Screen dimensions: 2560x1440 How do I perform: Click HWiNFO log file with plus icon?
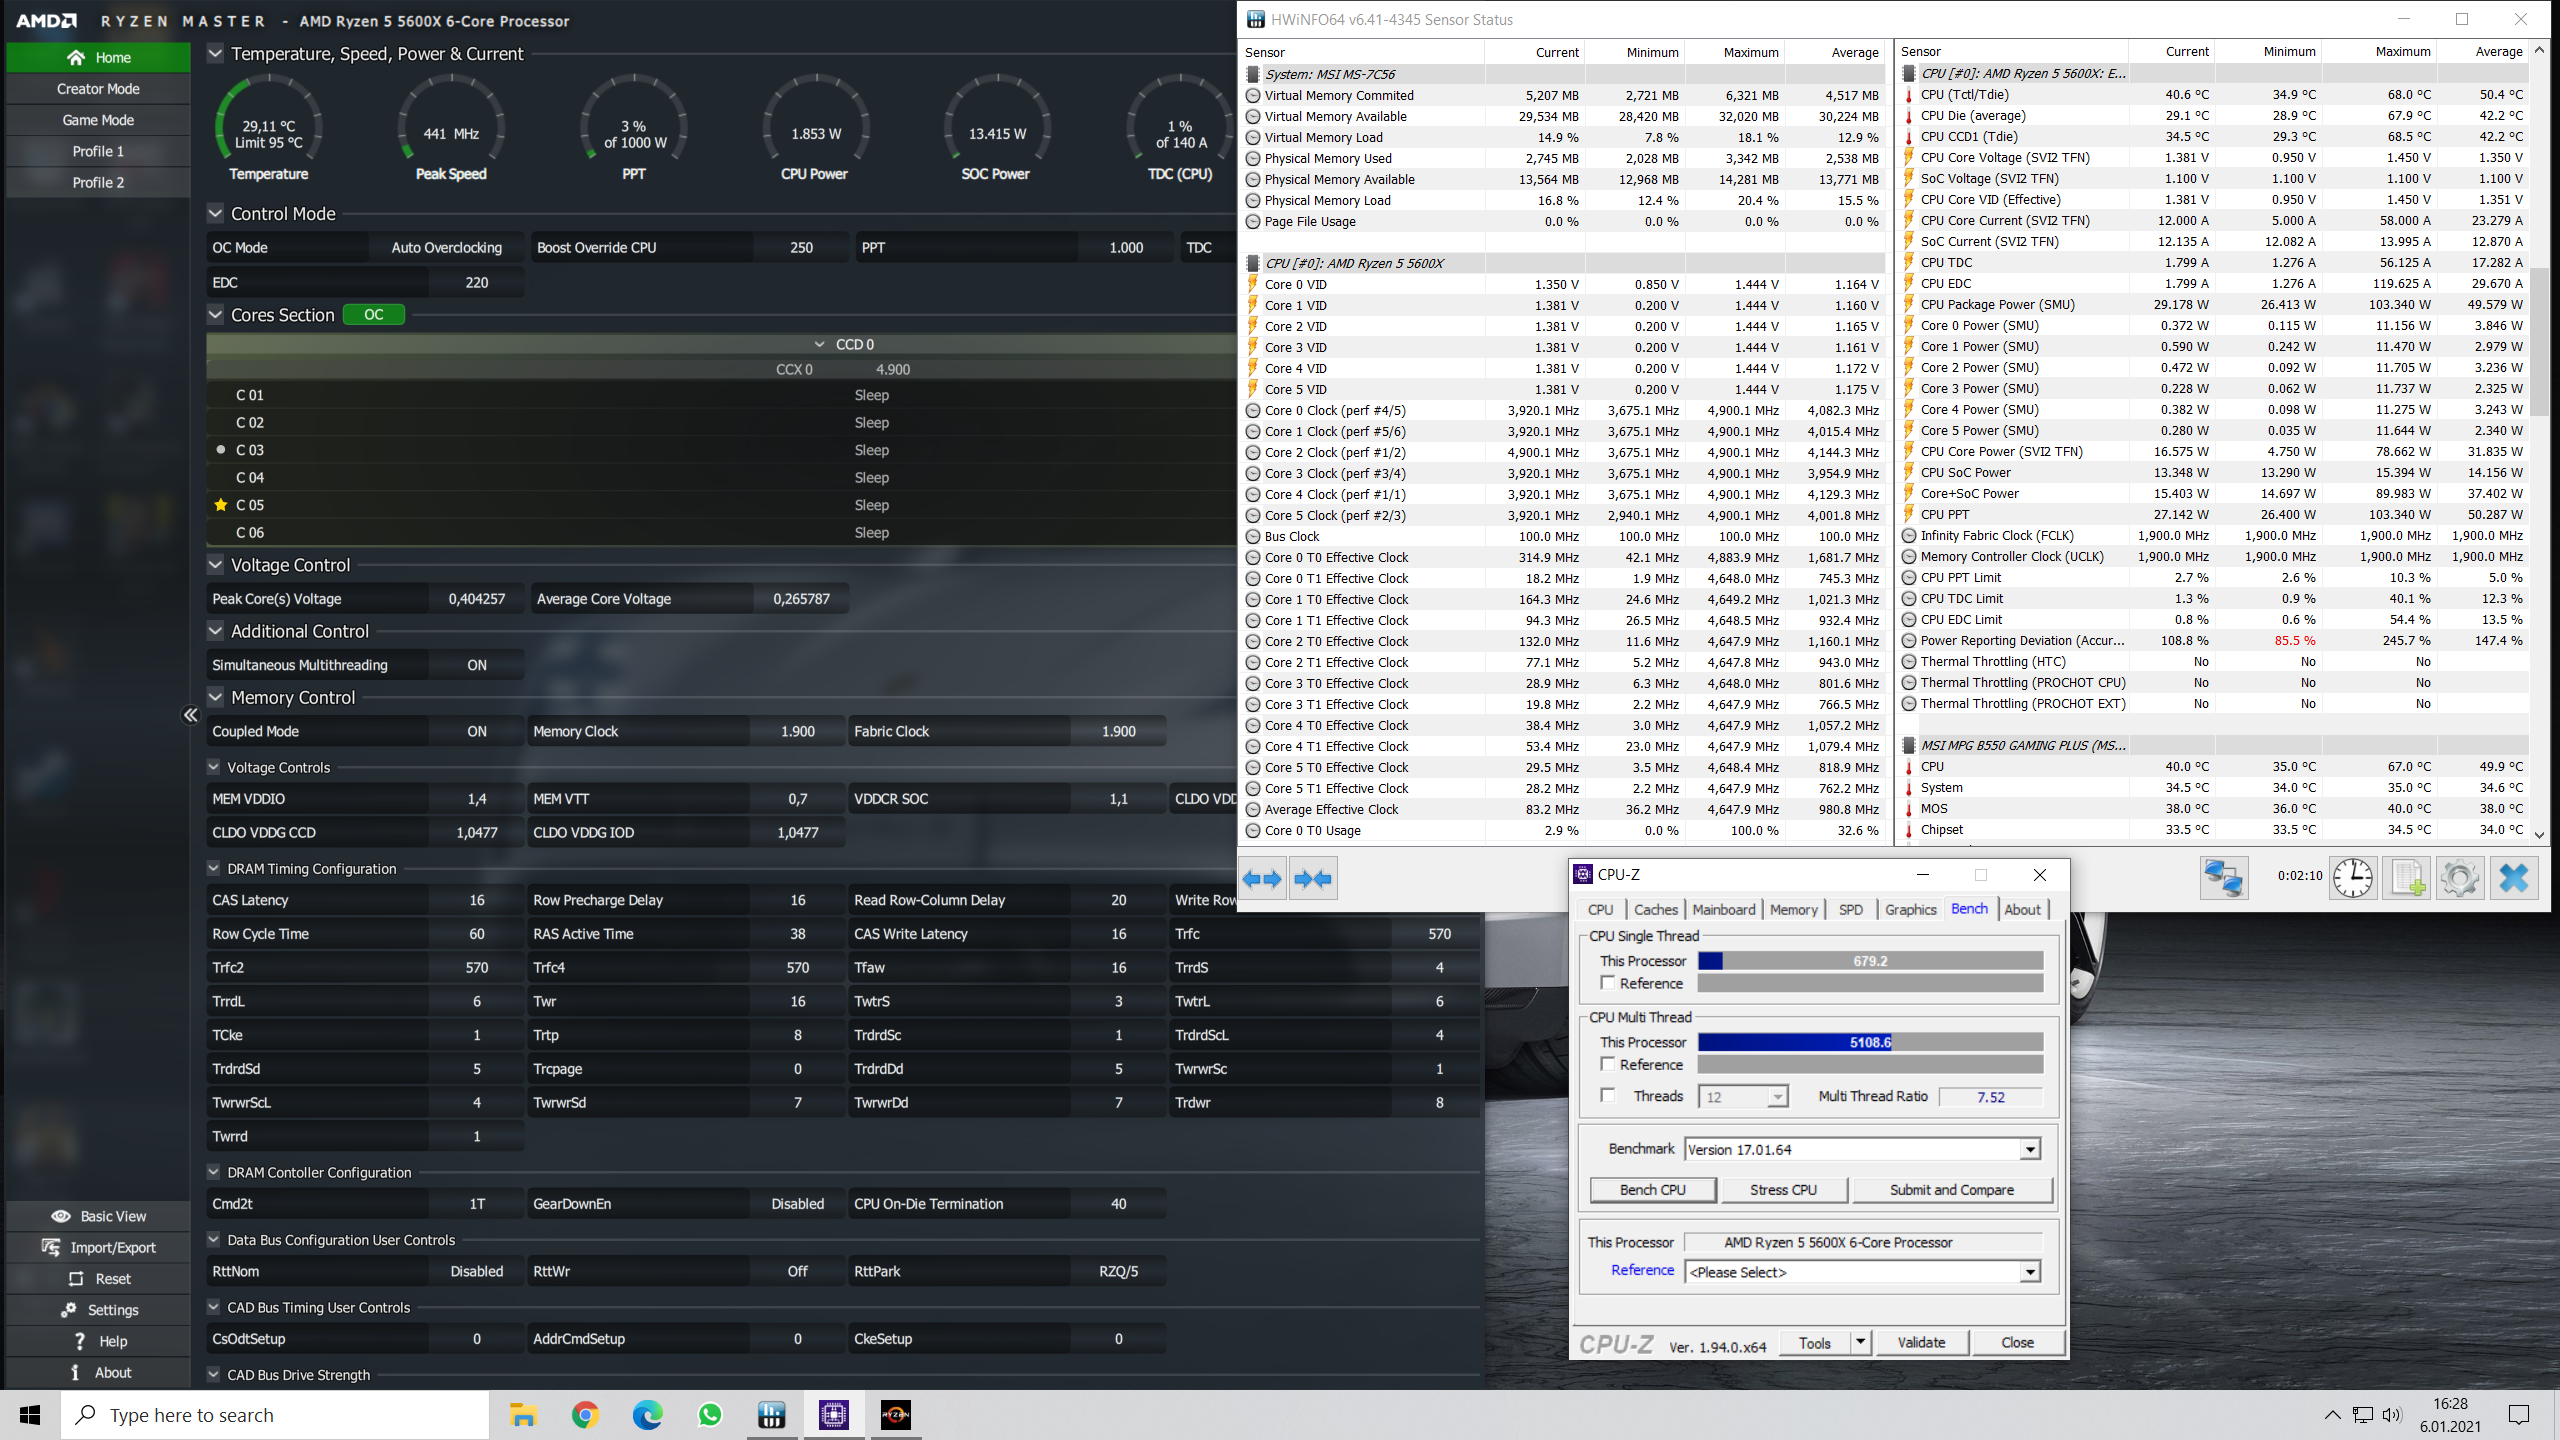tap(2407, 879)
